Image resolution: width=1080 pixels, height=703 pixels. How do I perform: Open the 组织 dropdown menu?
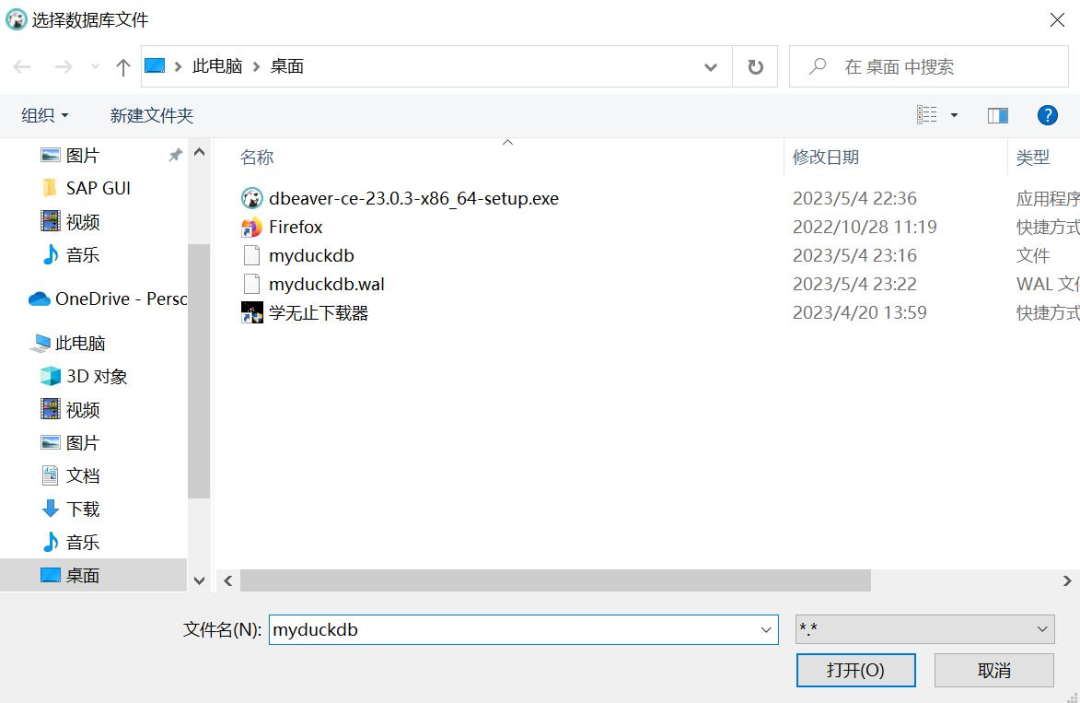click(44, 114)
